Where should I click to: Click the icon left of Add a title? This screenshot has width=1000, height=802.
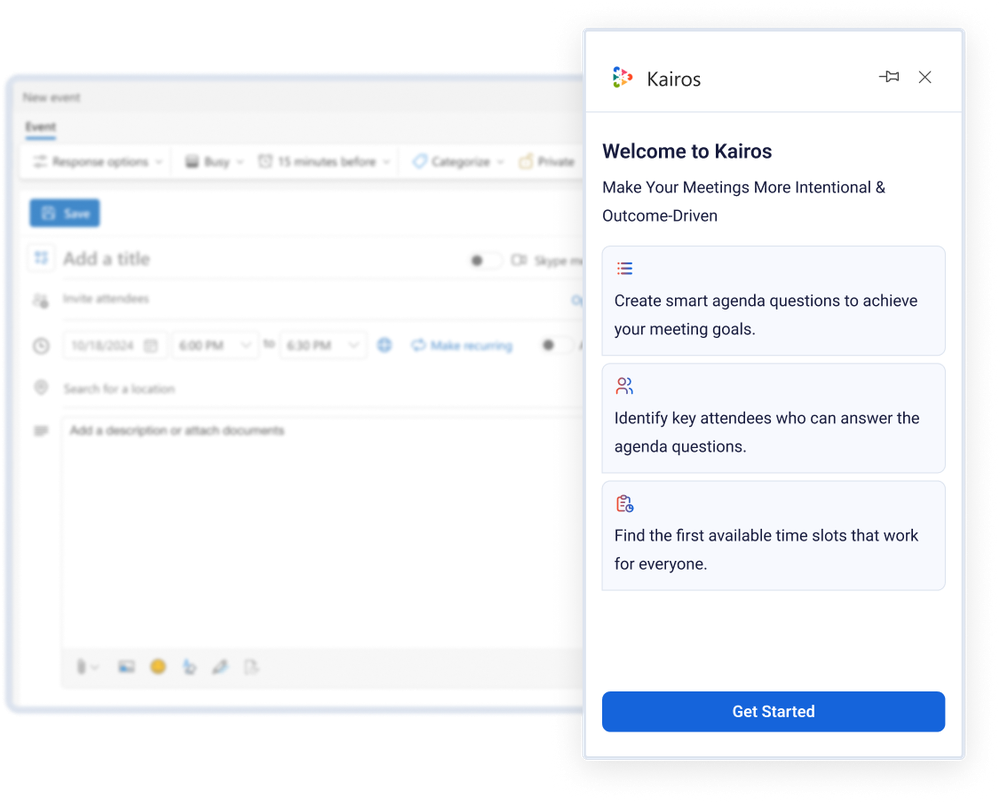tap(41, 258)
